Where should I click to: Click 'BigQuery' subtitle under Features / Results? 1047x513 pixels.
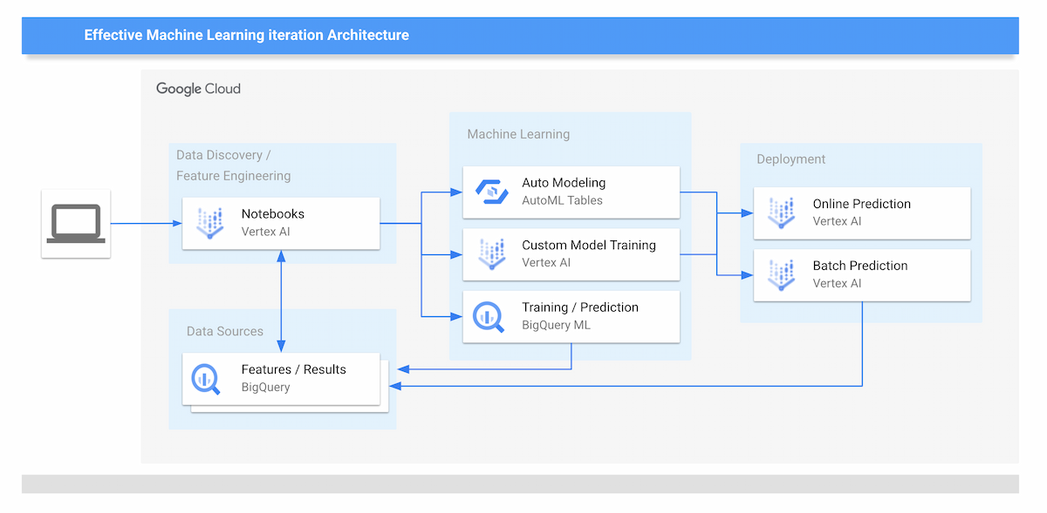click(x=266, y=387)
